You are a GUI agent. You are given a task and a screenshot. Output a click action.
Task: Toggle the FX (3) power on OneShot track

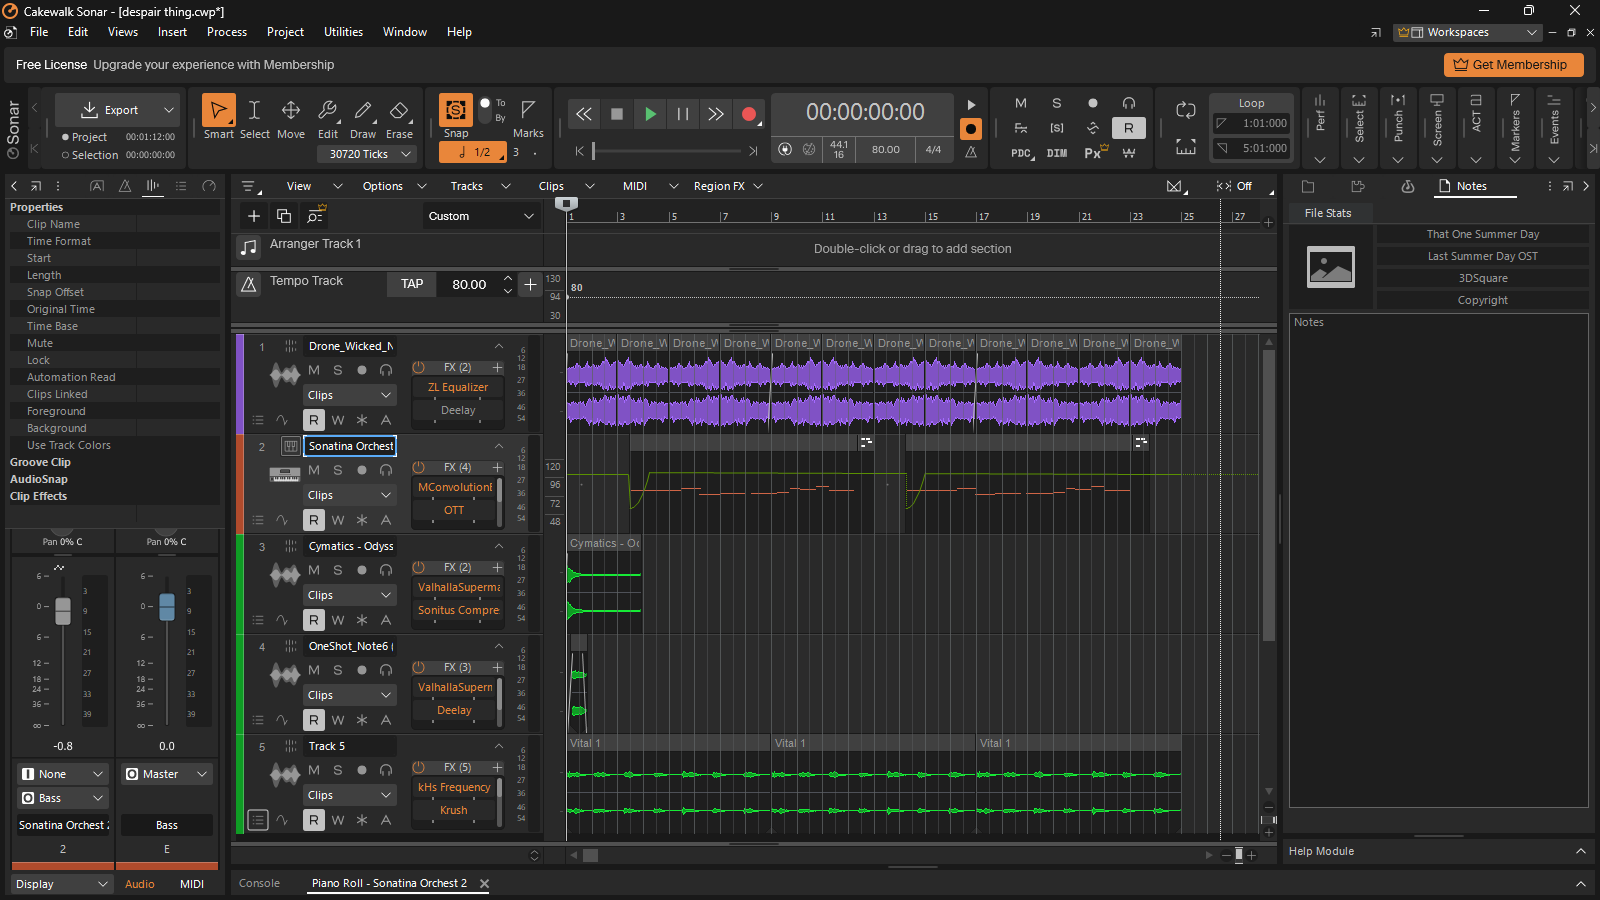point(419,667)
